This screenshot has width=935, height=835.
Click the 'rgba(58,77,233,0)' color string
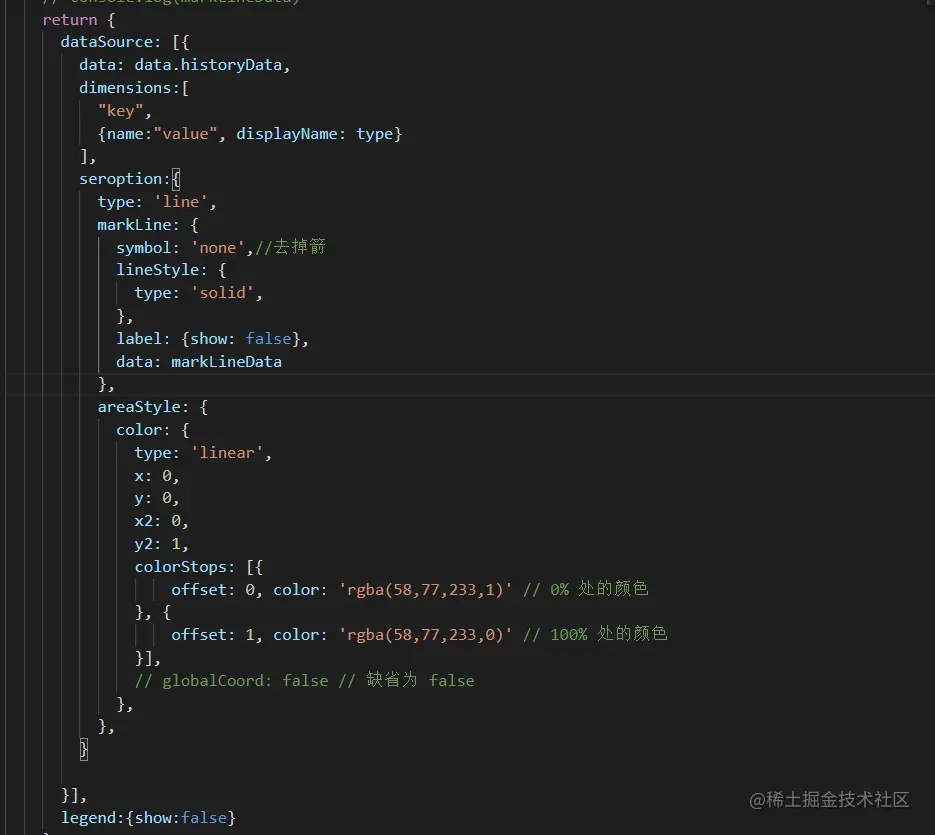(425, 635)
